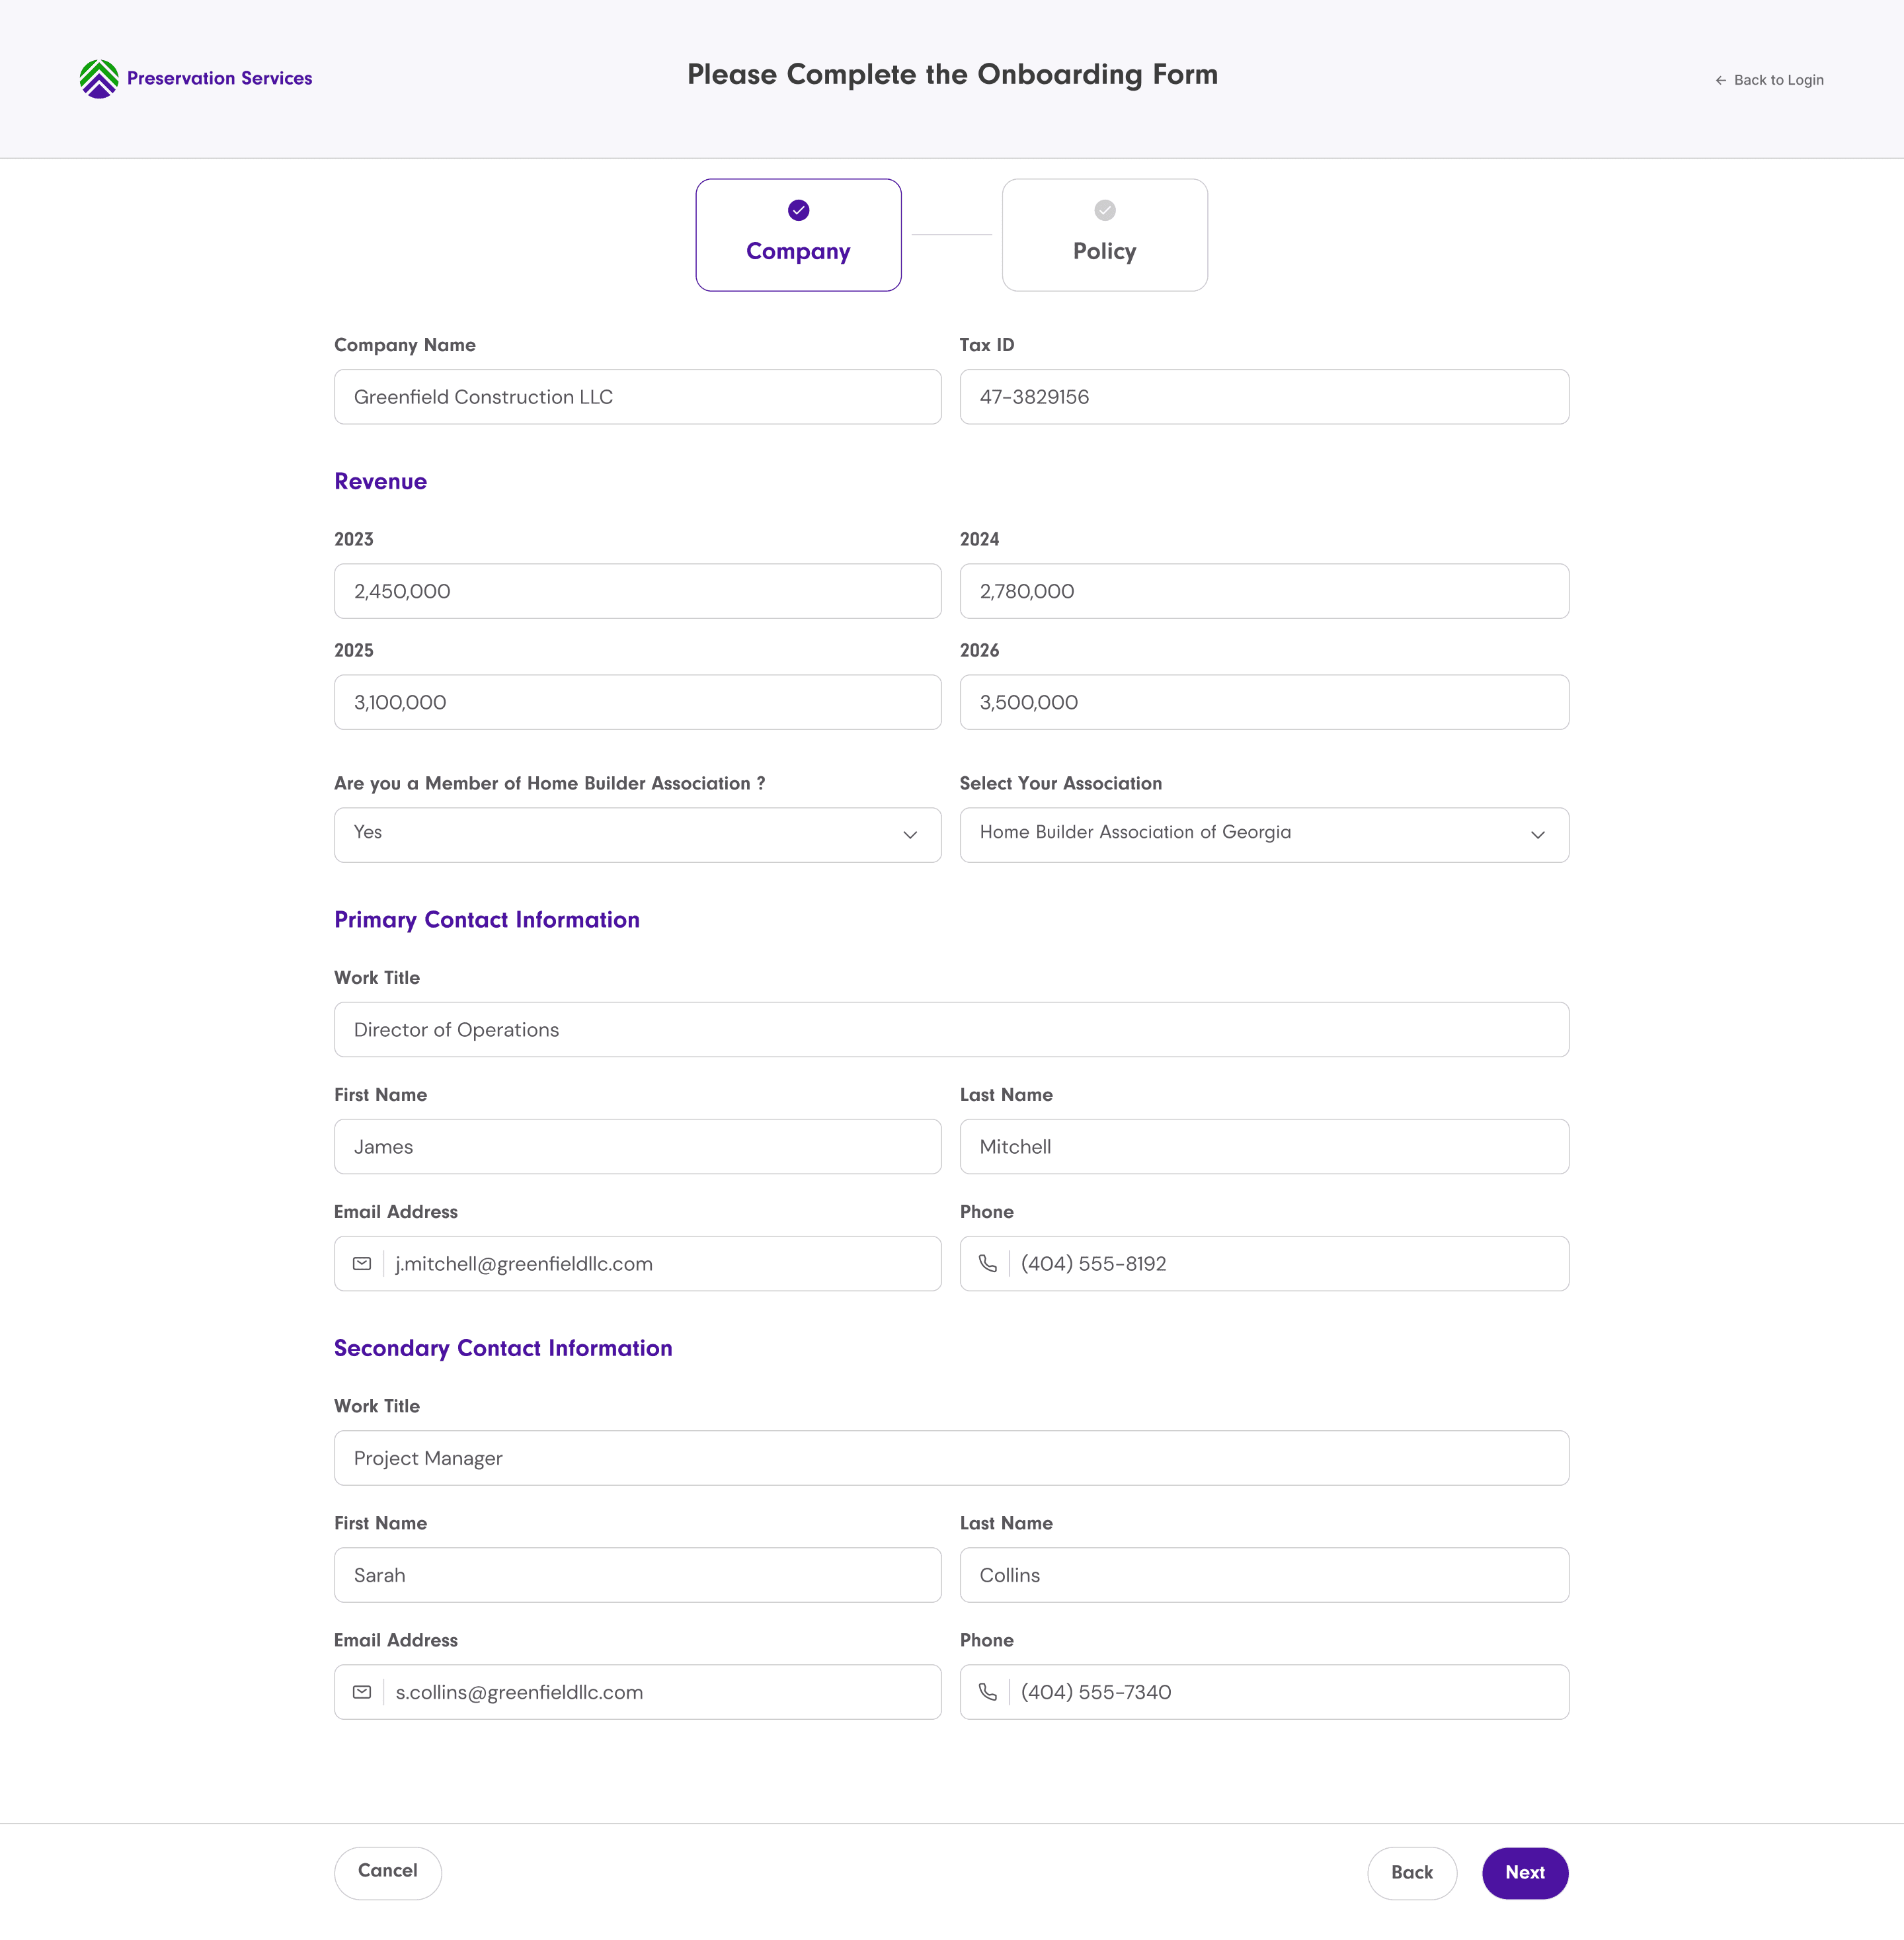Switch to the Company step tab
Screen dimensions: 1904x1940
pyautogui.click(x=798, y=235)
